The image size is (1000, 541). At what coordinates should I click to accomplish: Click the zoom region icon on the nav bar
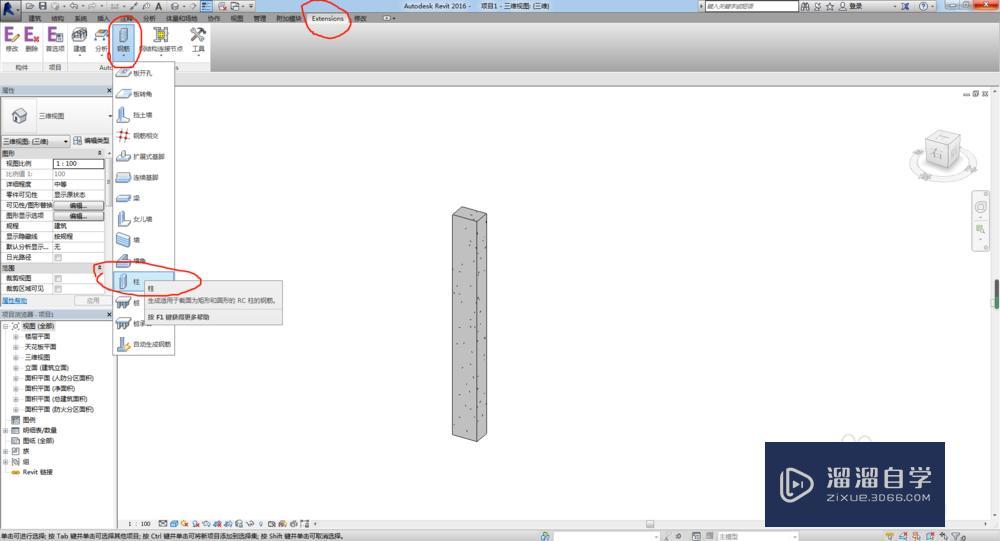980,228
